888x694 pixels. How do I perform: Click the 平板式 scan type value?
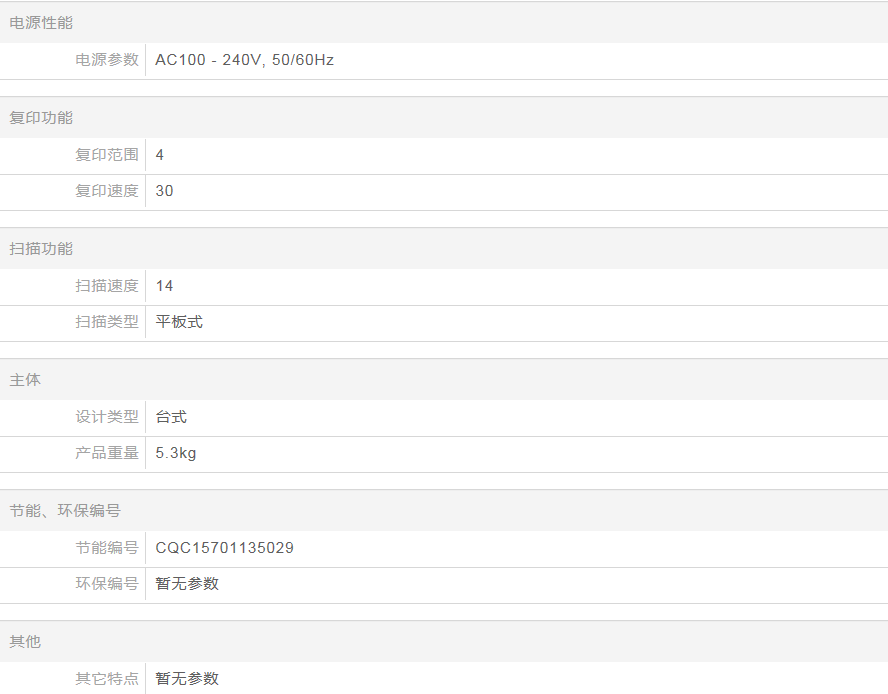[179, 322]
